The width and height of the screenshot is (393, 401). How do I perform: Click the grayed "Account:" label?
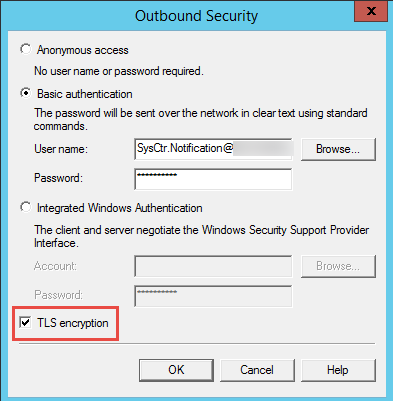tap(55, 266)
